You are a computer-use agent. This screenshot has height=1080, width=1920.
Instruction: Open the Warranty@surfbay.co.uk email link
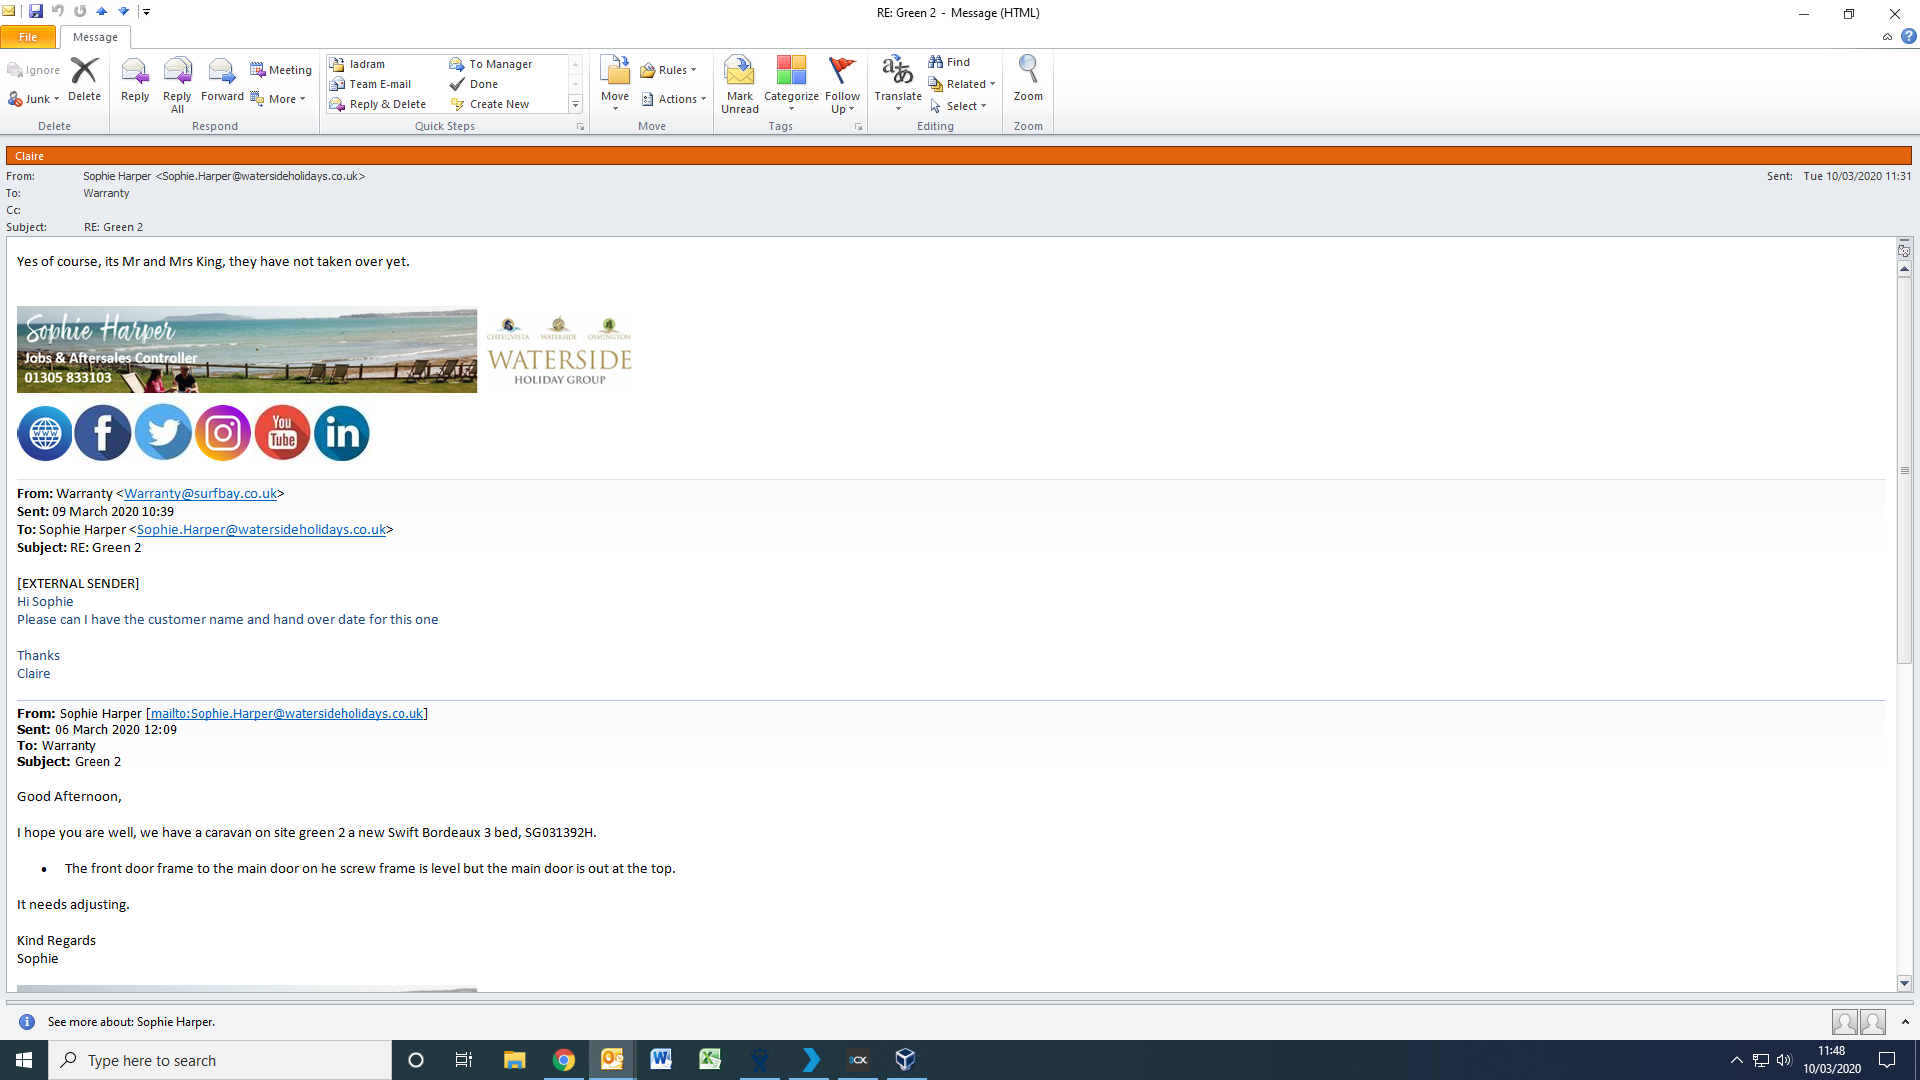pos(200,493)
